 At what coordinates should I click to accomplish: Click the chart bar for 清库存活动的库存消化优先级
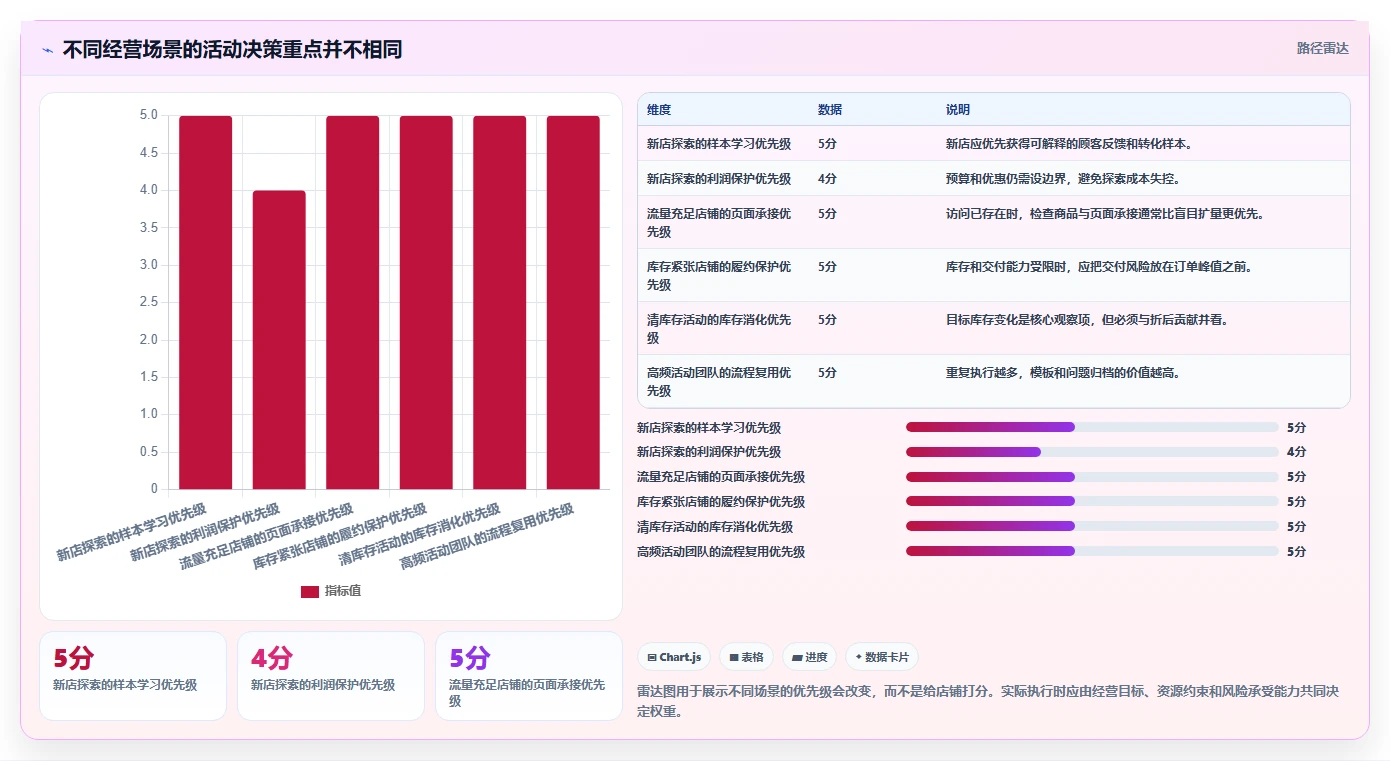click(x=500, y=302)
